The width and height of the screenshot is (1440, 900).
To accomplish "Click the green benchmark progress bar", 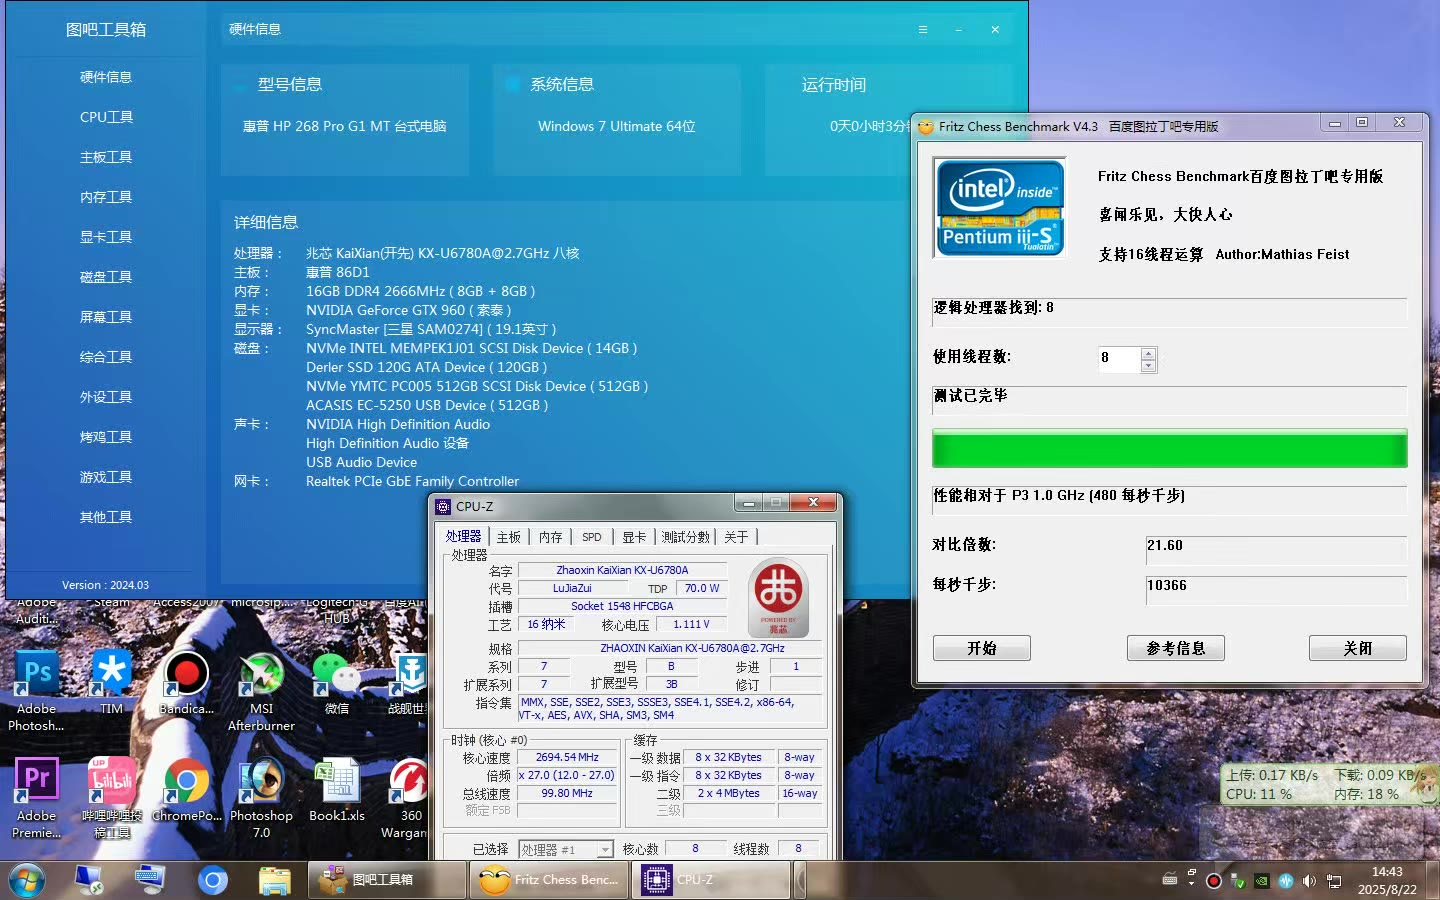I will click(x=1170, y=448).
